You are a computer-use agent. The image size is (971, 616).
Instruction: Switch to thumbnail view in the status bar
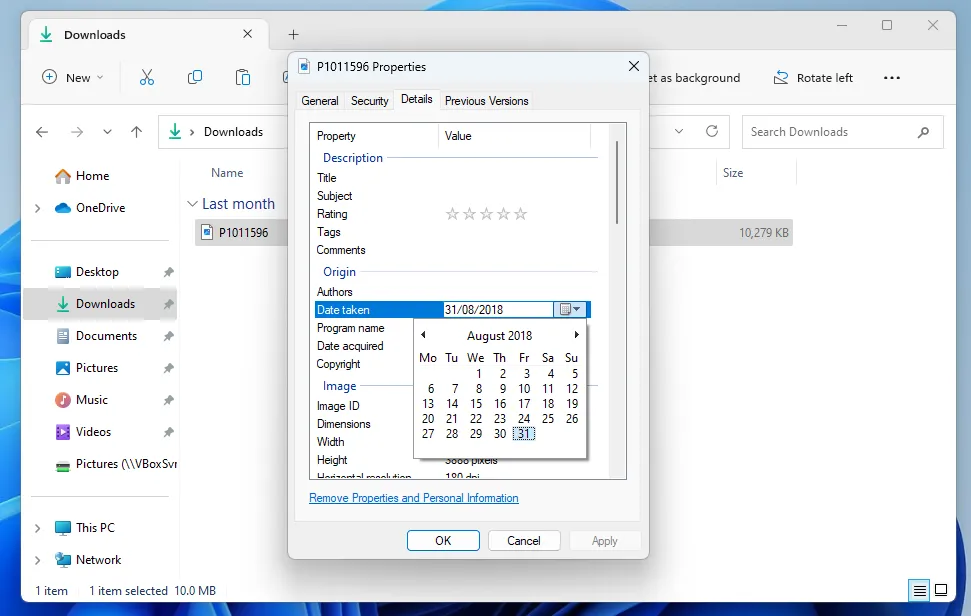coord(940,590)
